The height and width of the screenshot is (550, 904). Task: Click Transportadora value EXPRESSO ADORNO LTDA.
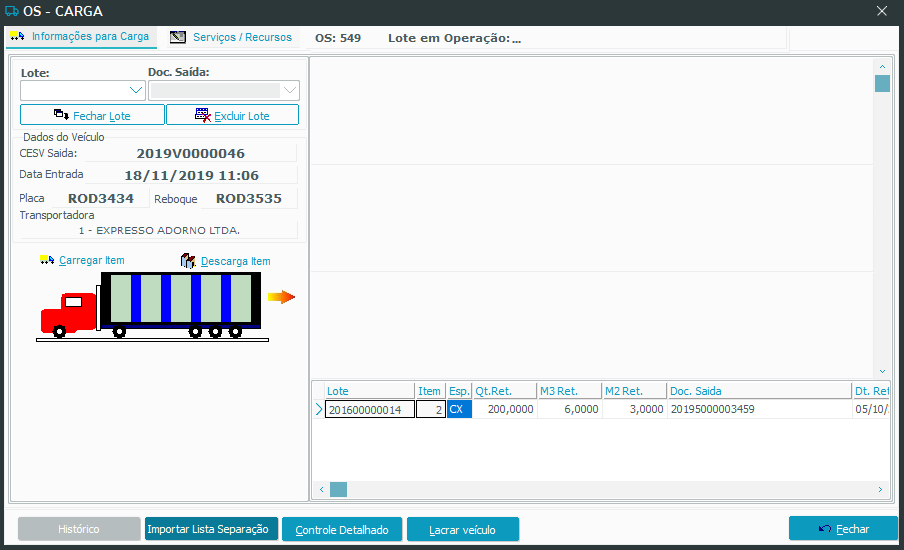point(159,230)
